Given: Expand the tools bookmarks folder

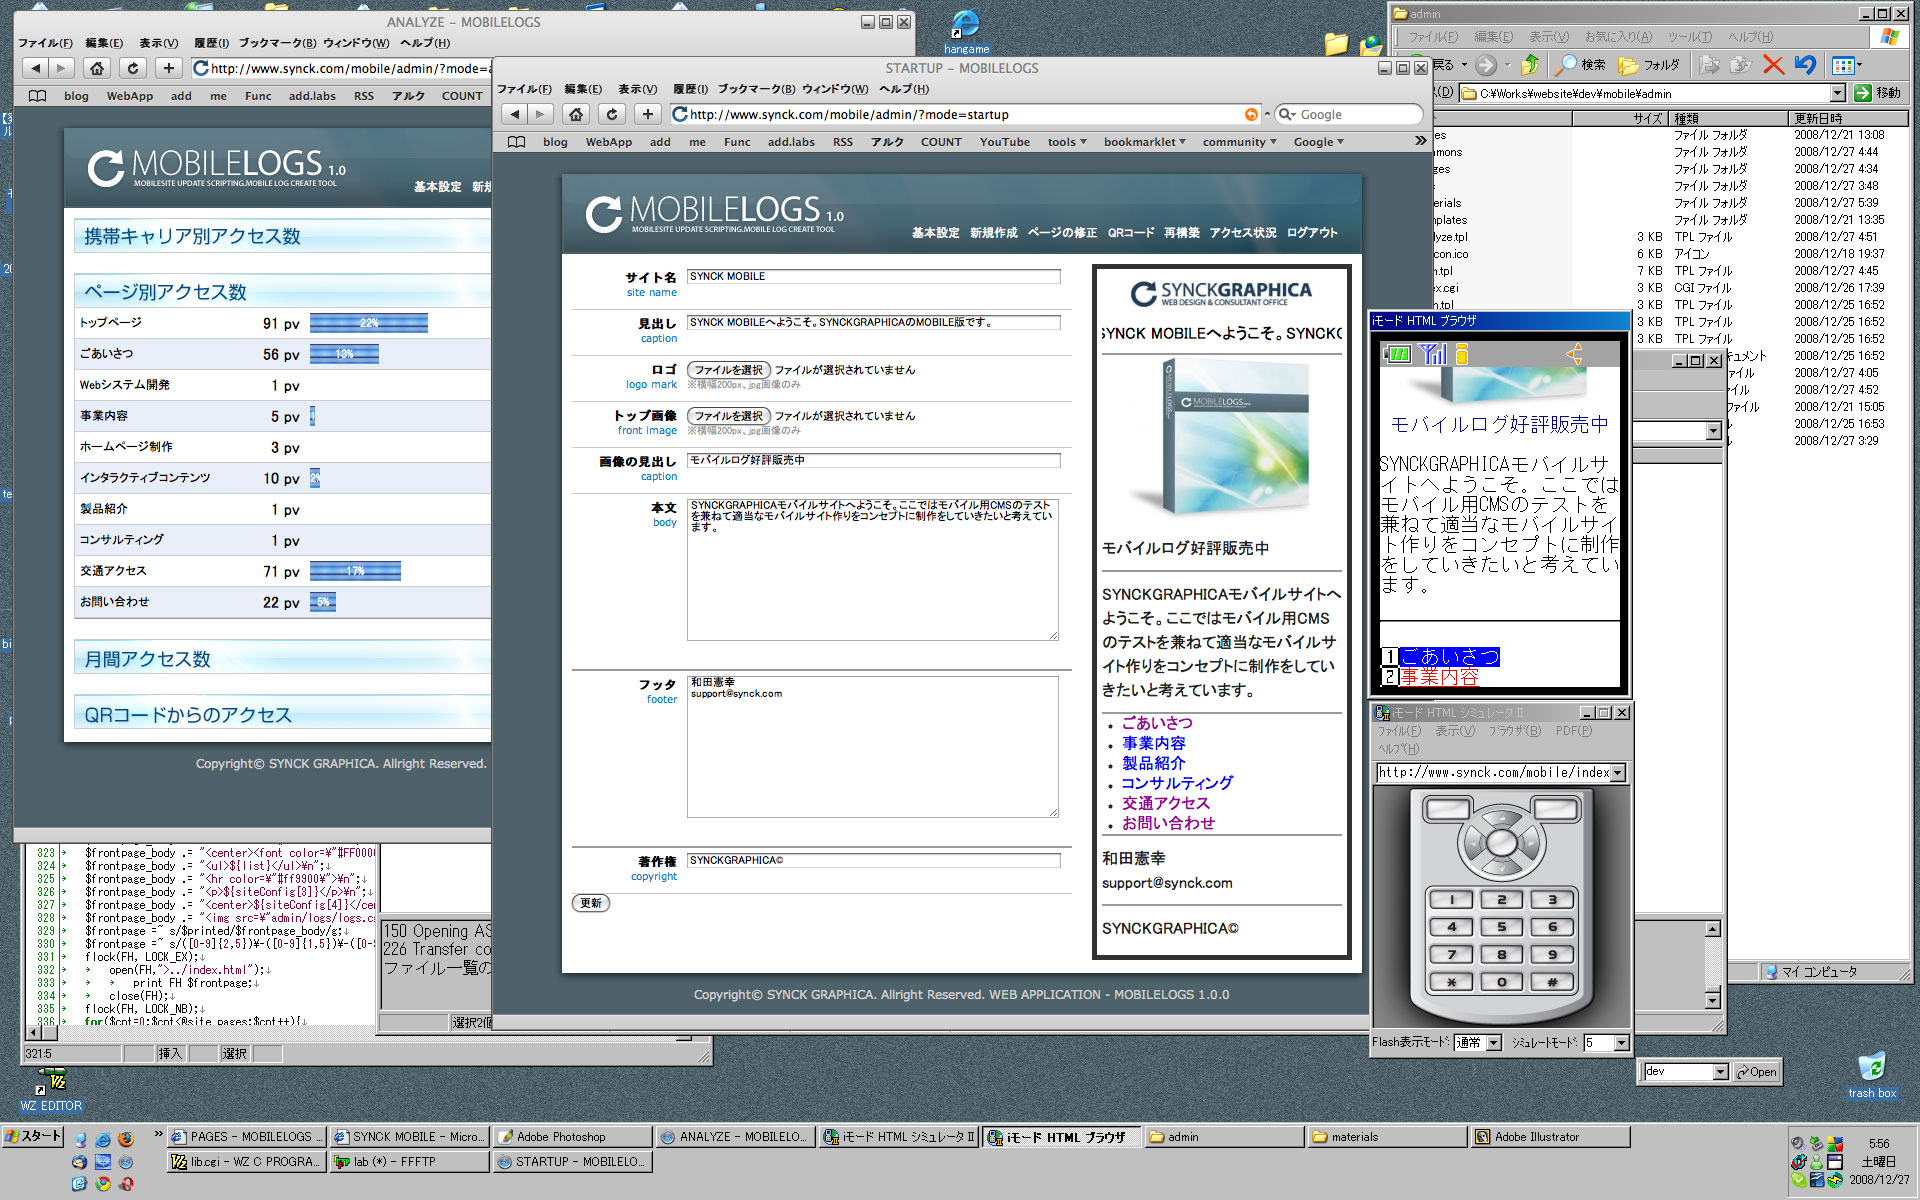Looking at the screenshot, I should (1067, 142).
